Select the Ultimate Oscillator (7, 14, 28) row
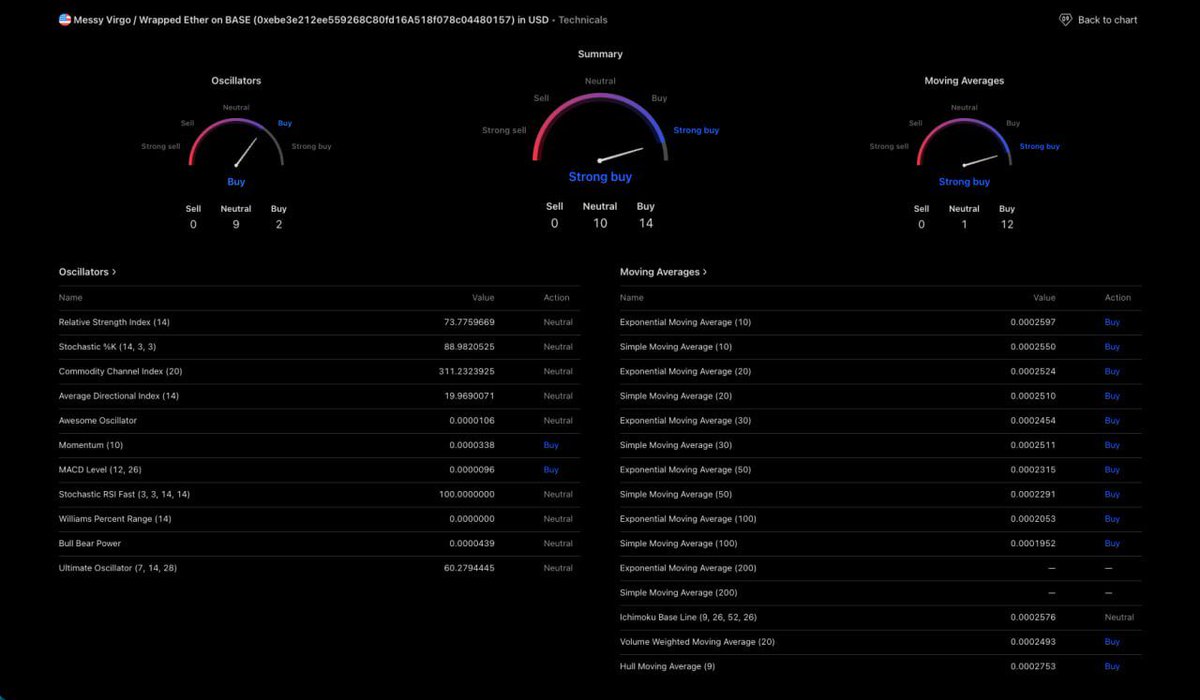The width and height of the screenshot is (1200, 700). coord(319,568)
